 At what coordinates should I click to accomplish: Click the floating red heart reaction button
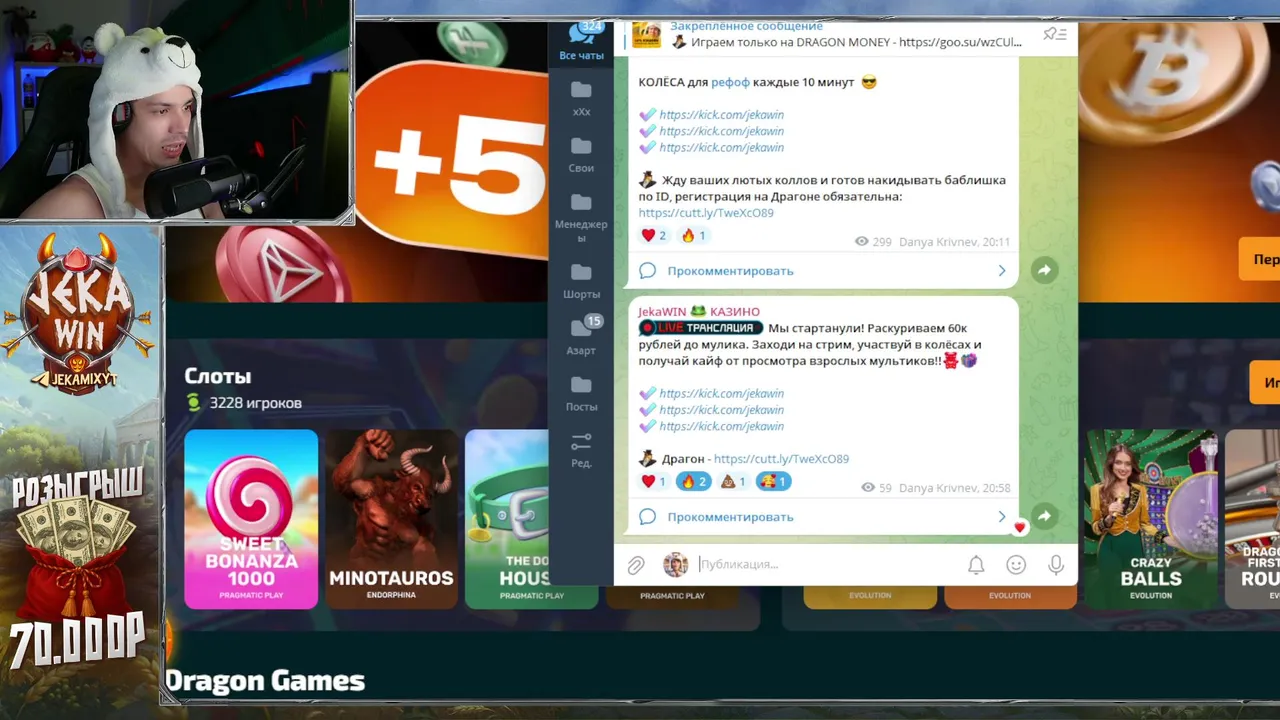(1019, 527)
